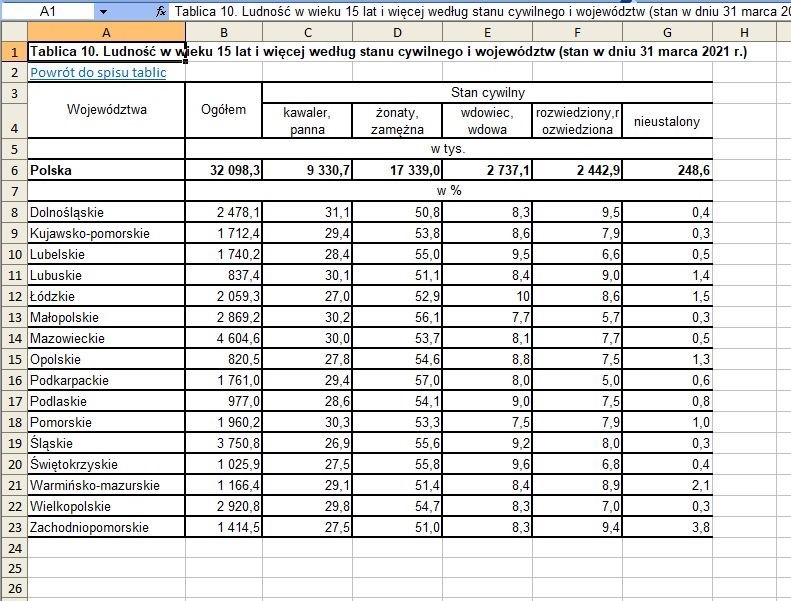Select the column F header
Image resolution: width=791 pixels, height=601 pixels.
tap(577, 32)
